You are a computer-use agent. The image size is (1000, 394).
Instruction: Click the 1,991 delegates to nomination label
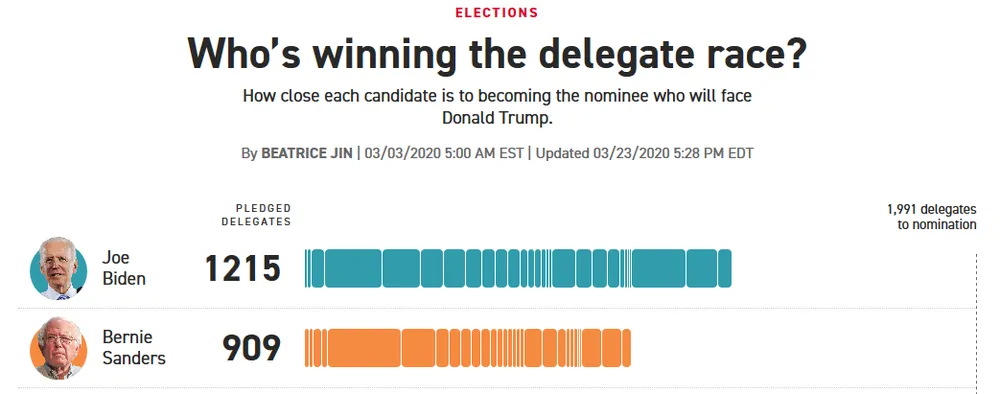[x=932, y=217]
